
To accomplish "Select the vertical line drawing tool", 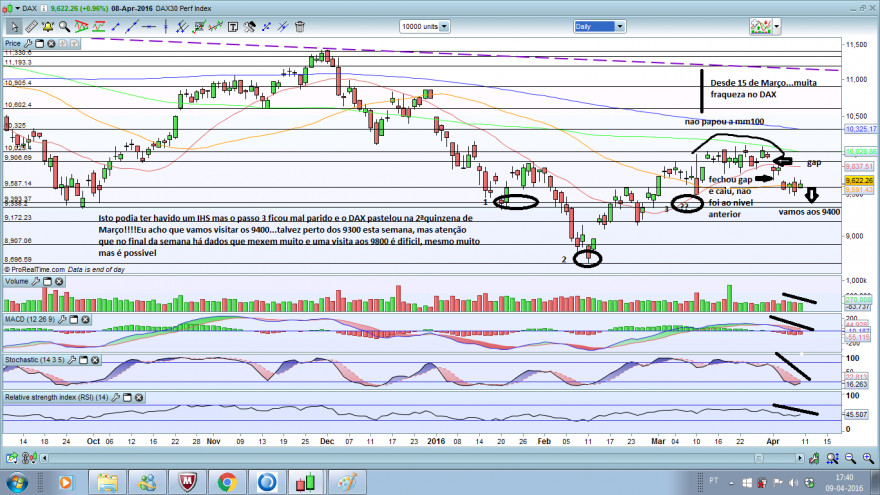I will [x=166, y=26].
